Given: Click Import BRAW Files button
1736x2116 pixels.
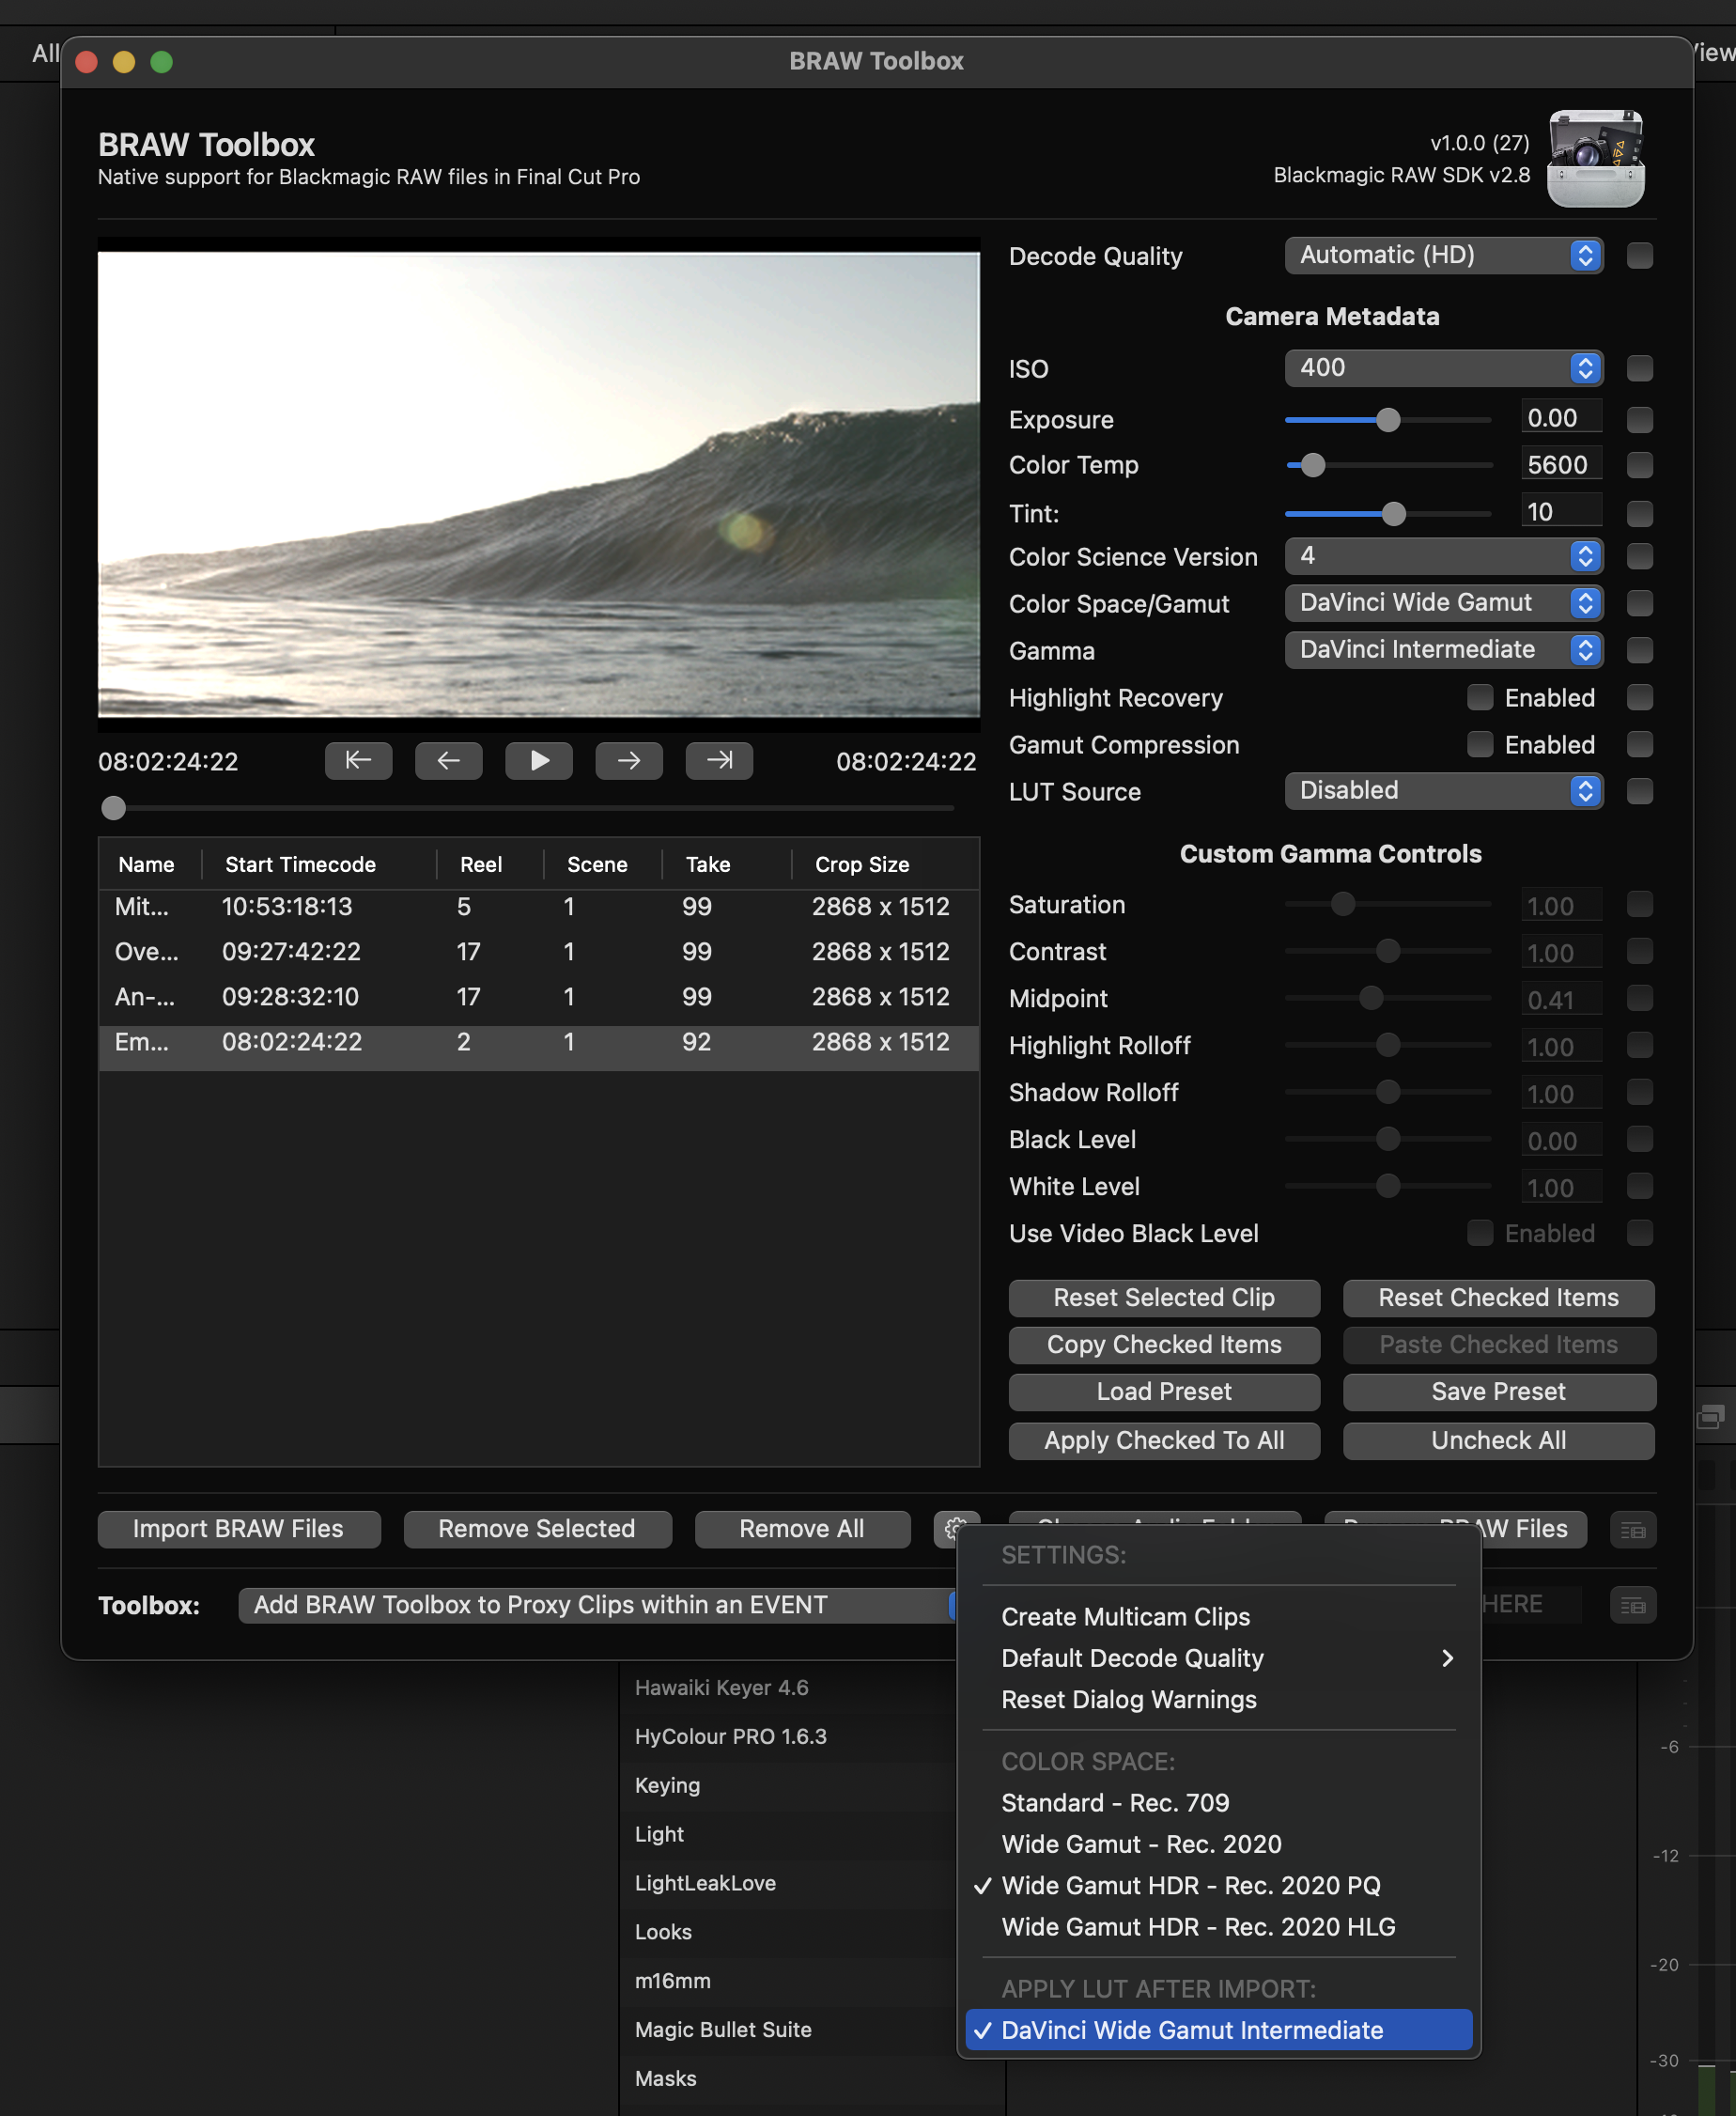Looking at the screenshot, I should (x=238, y=1528).
